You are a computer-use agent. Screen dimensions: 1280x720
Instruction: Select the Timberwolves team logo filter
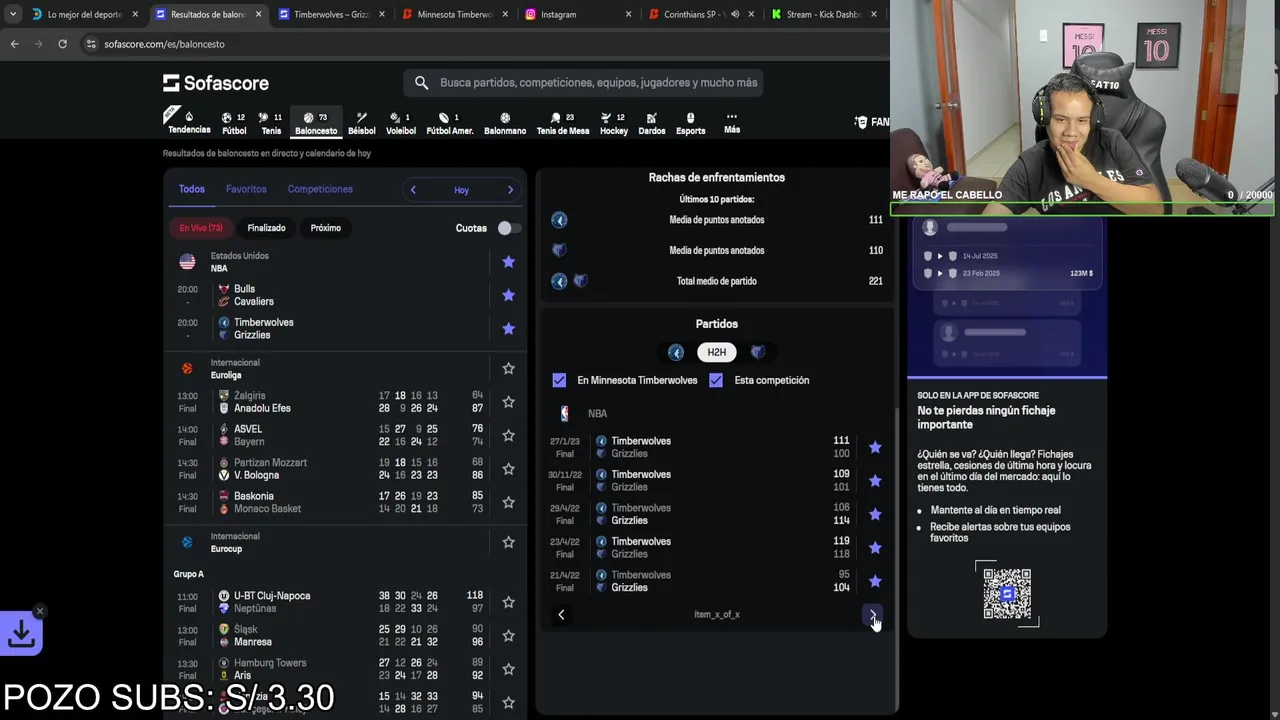676,352
